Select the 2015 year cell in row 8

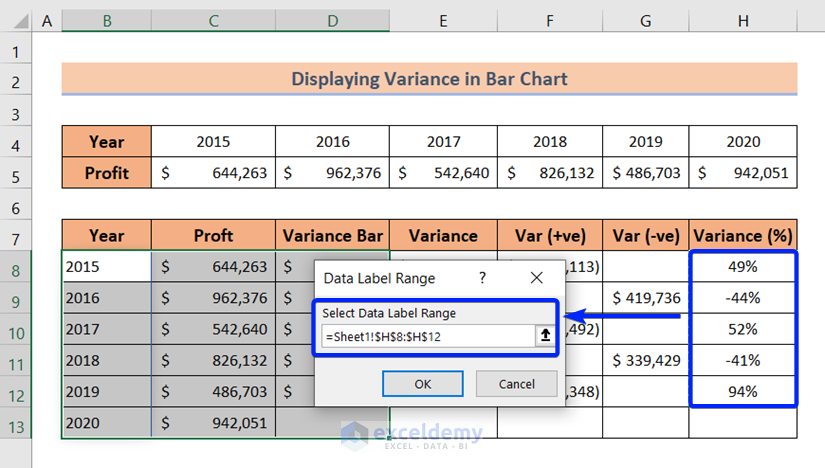point(107,267)
